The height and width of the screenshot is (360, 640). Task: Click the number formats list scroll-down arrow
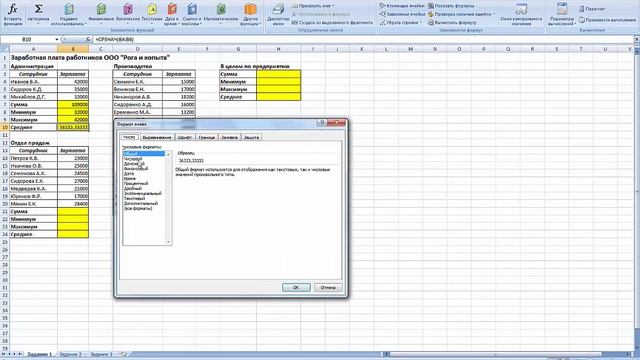click(x=168, y=242)
